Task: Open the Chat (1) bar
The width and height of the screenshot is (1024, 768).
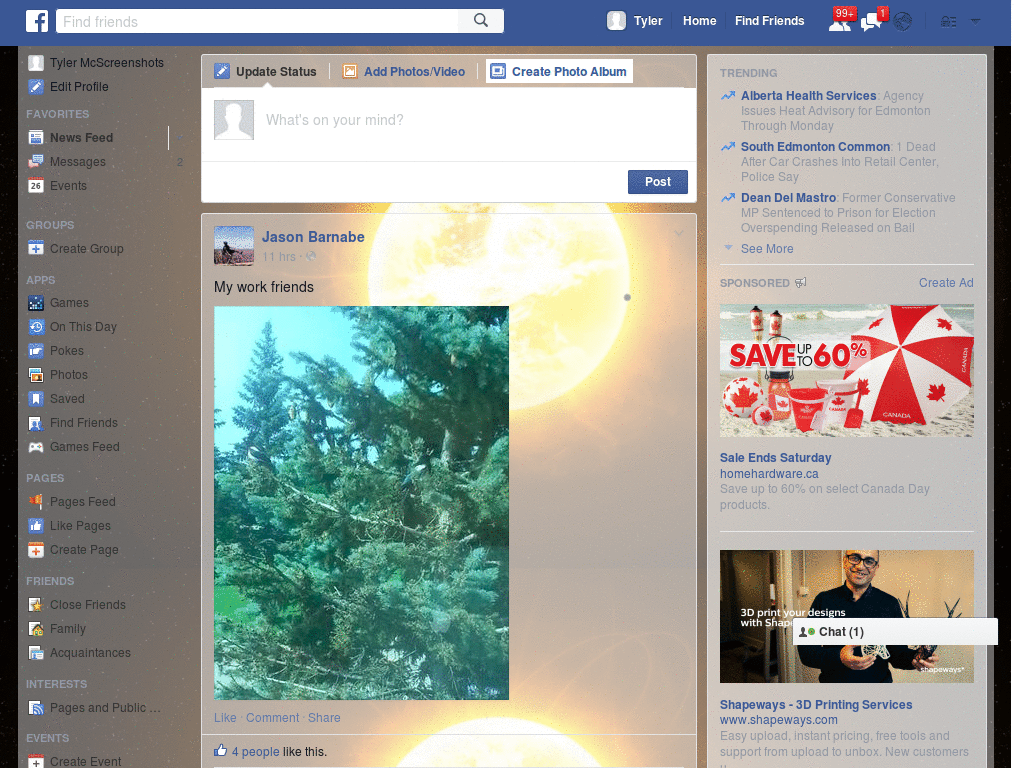Action: point(895,632)
